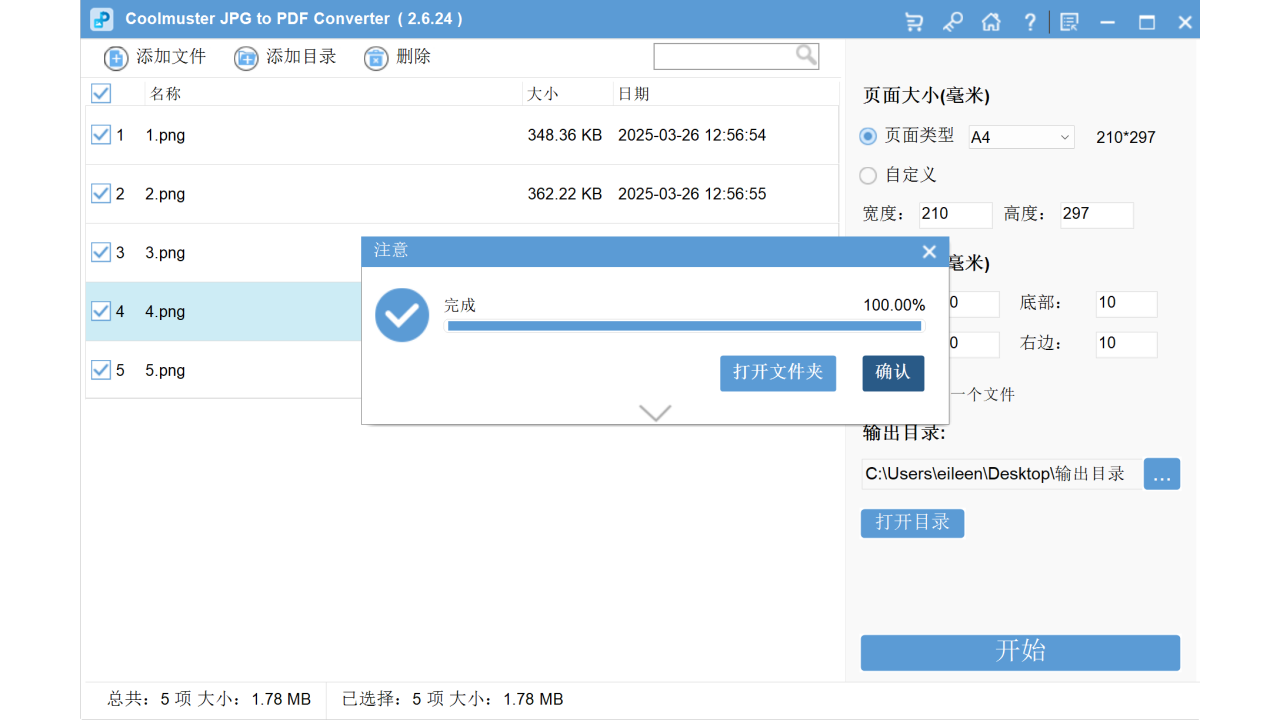Viewport: 1280px width, 720px height.
Task: Click the ... output directory browse button
Action: tap(1161, 473)
